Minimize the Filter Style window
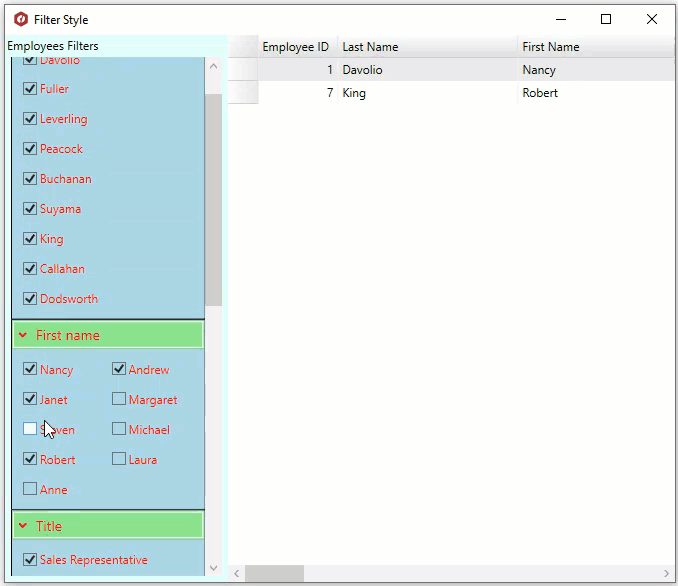 pyautogui.click(x=561, y=19)
